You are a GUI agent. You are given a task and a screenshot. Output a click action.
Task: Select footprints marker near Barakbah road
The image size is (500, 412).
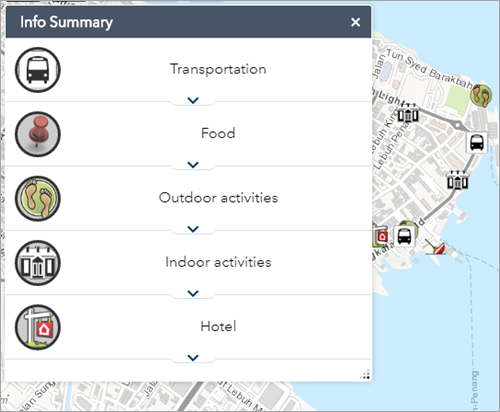[x=481, y=95]
